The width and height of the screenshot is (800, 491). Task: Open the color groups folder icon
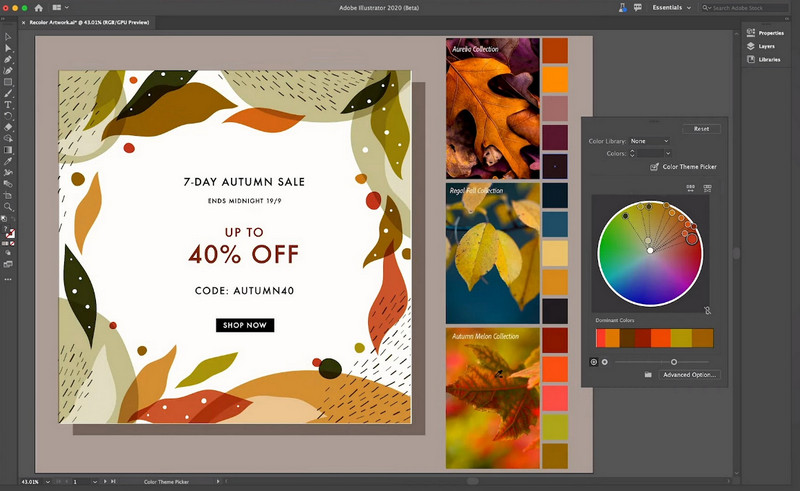point(648,374)
